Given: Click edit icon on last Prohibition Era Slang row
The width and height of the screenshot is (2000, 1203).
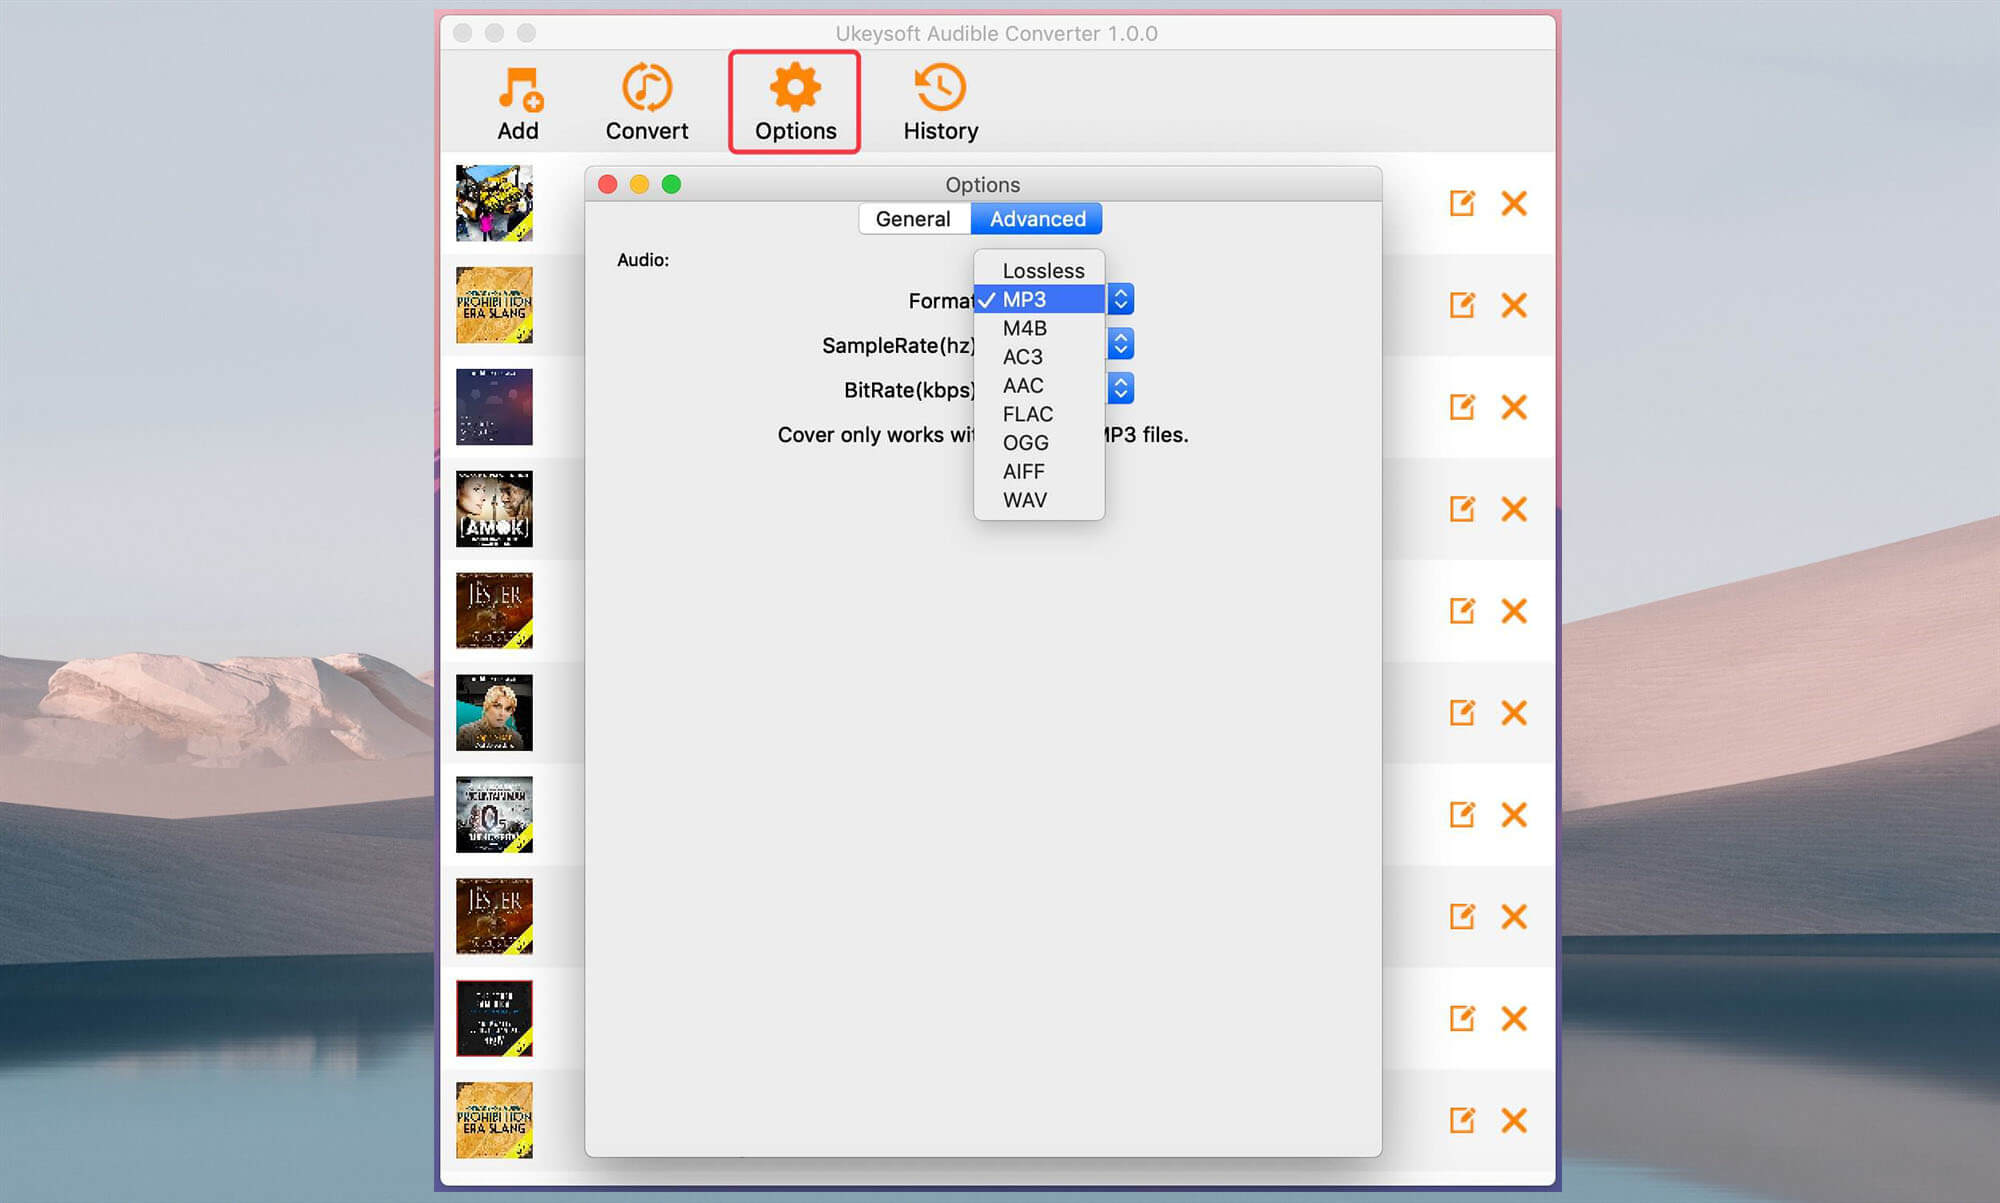Looking at the screenshot, I should coord(1462,1120).
